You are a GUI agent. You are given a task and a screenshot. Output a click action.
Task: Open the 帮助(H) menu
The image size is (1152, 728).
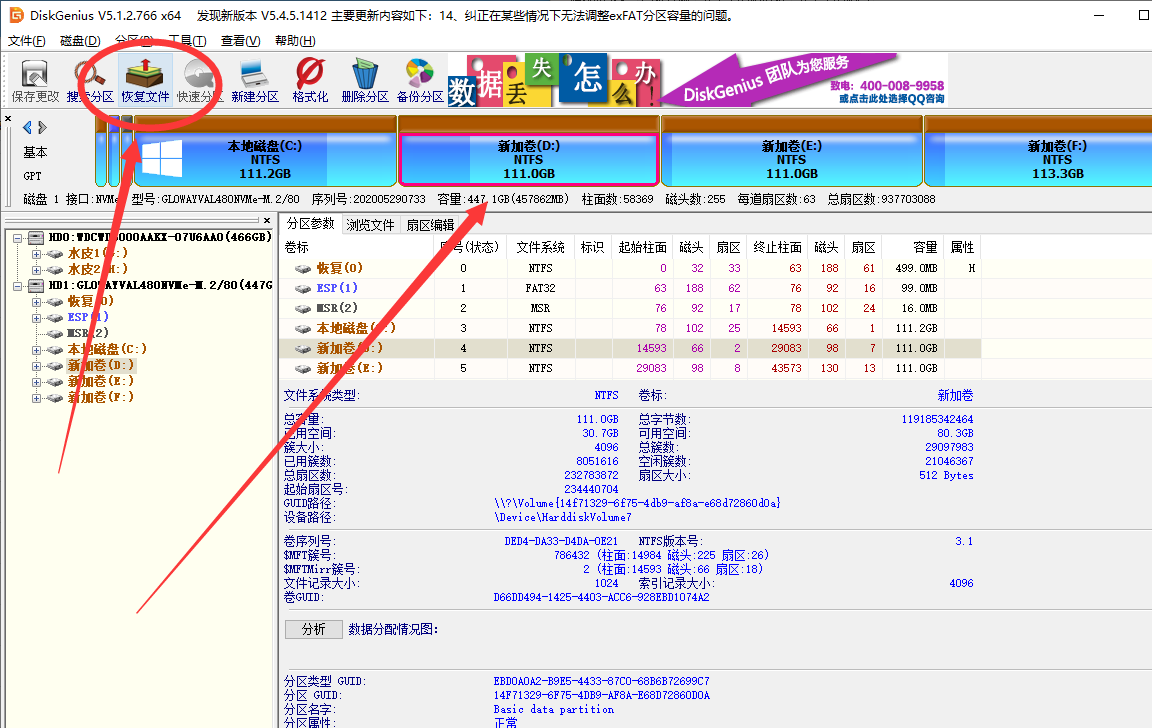pyautogui.click(x=295, y=40)
